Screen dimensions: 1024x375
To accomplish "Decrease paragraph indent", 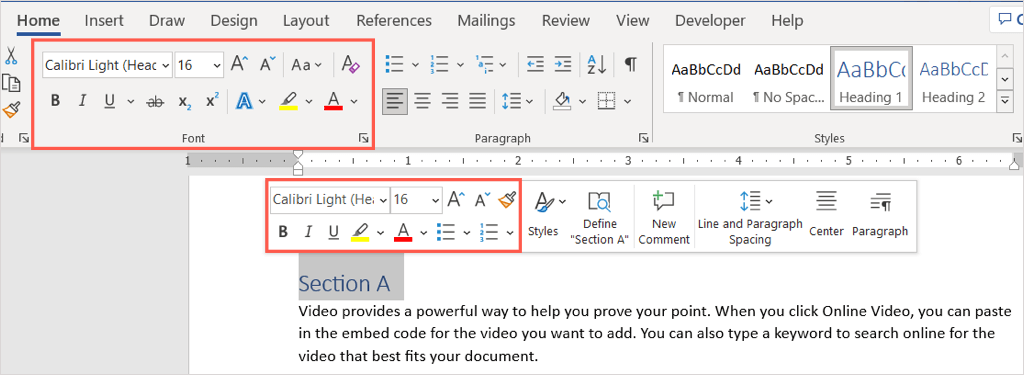I will 536,65.
